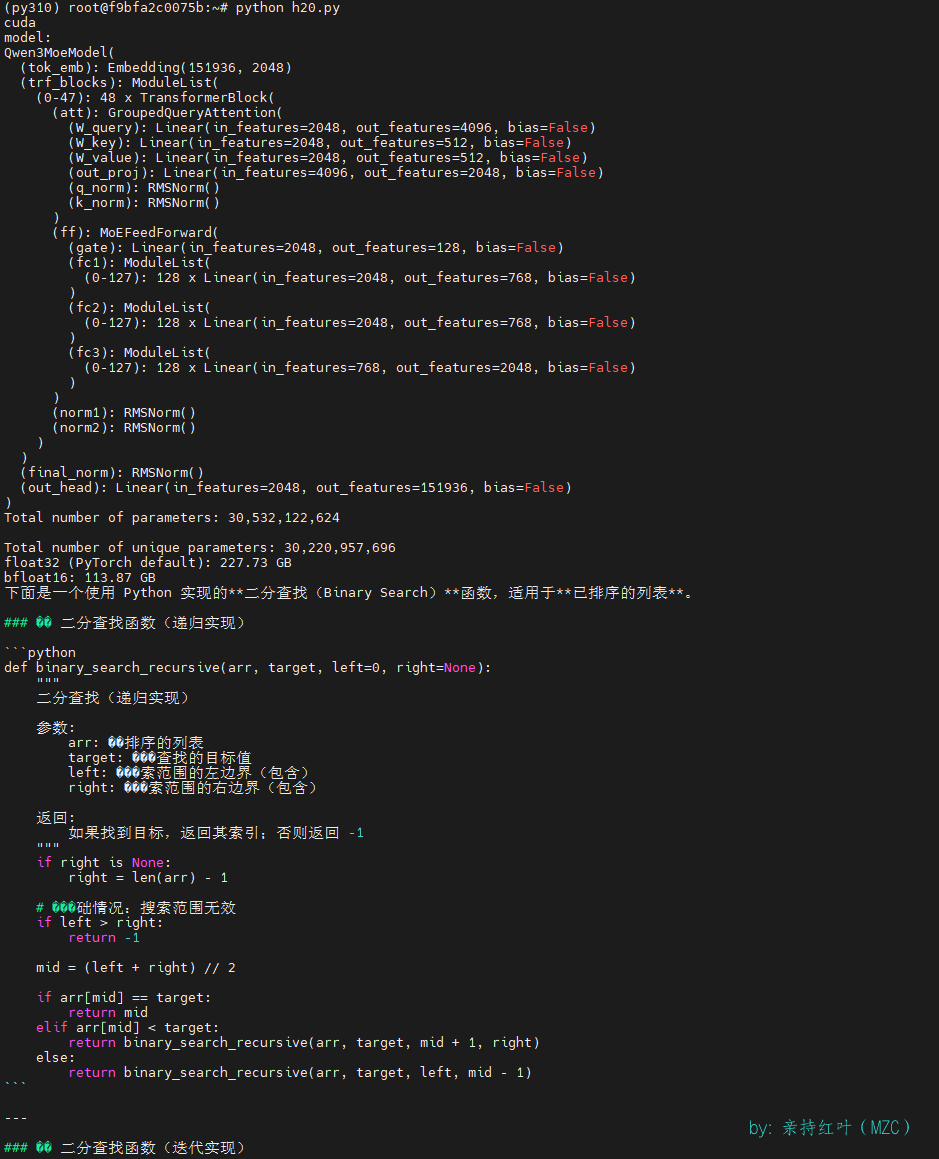Click the recursive call with 'mid + 1, right'
The image size is (939, 1159).
pyautogui.click(x=304, y=1043)
